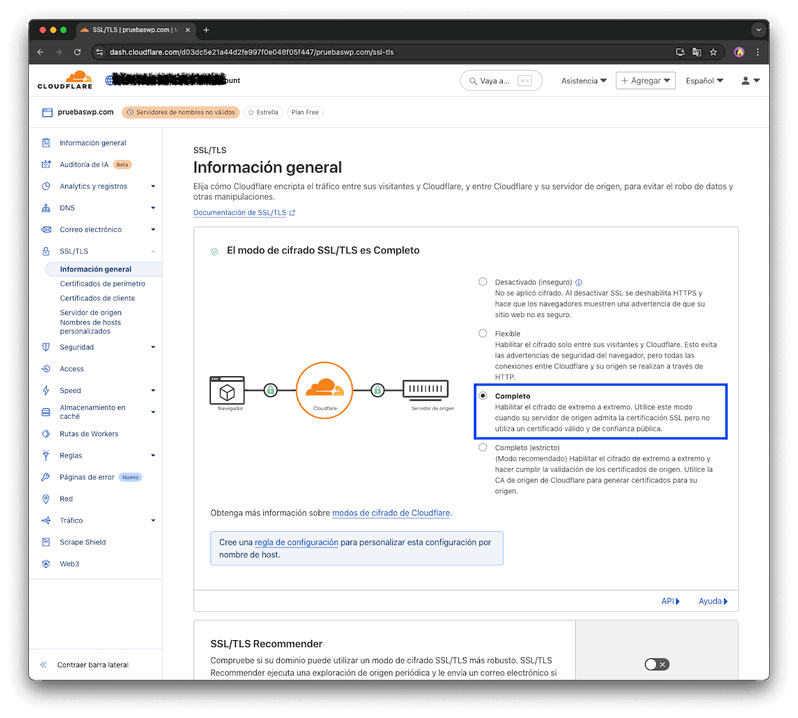Open browser three-dot menu
The height and width of the screenshot is (718, 798).
click(x=758, y=52)
